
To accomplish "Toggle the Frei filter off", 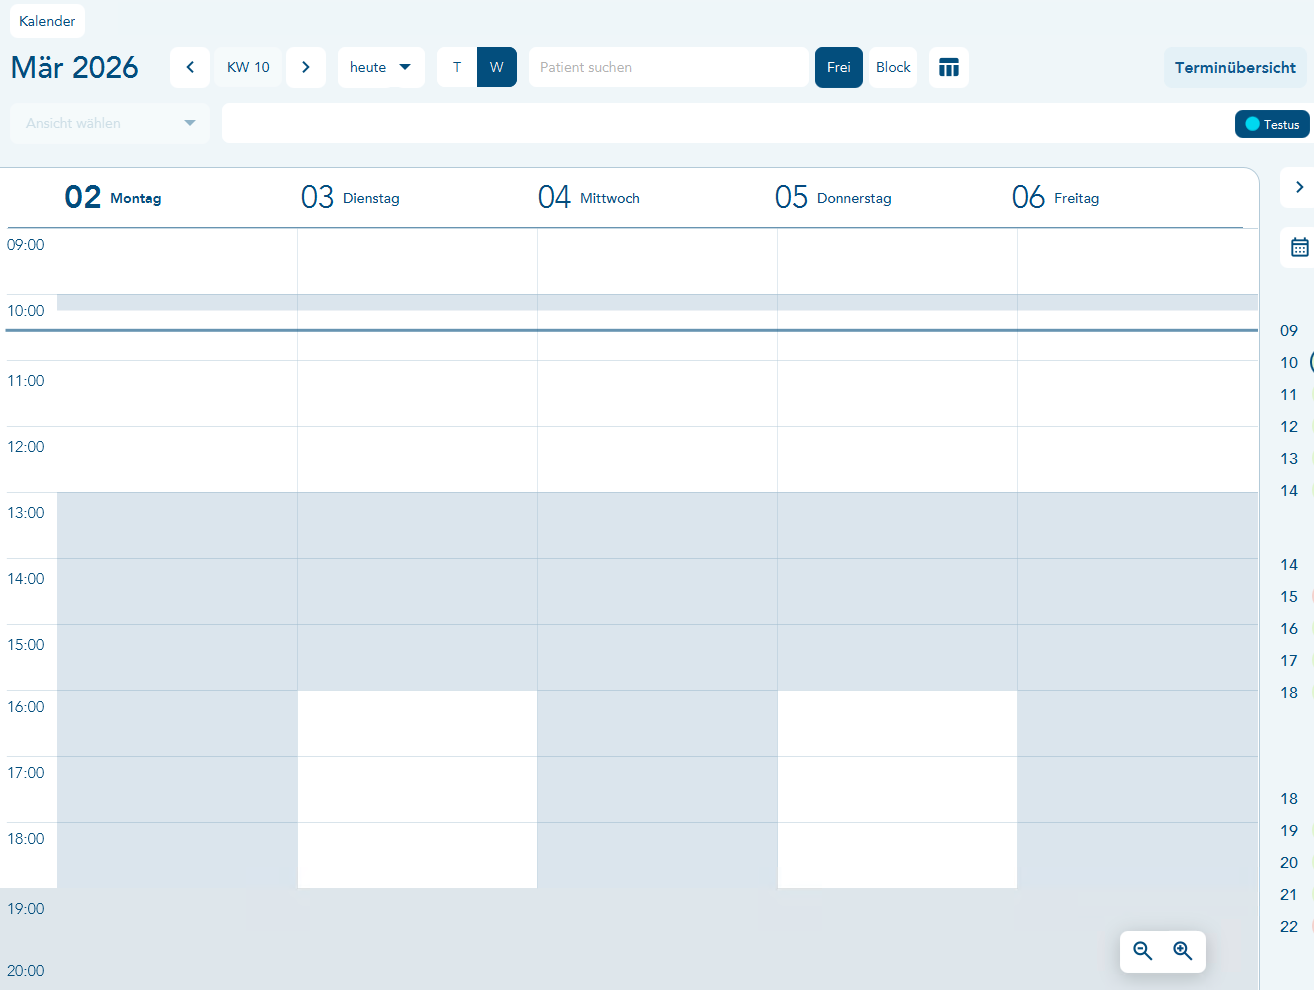I will (838, 67).
